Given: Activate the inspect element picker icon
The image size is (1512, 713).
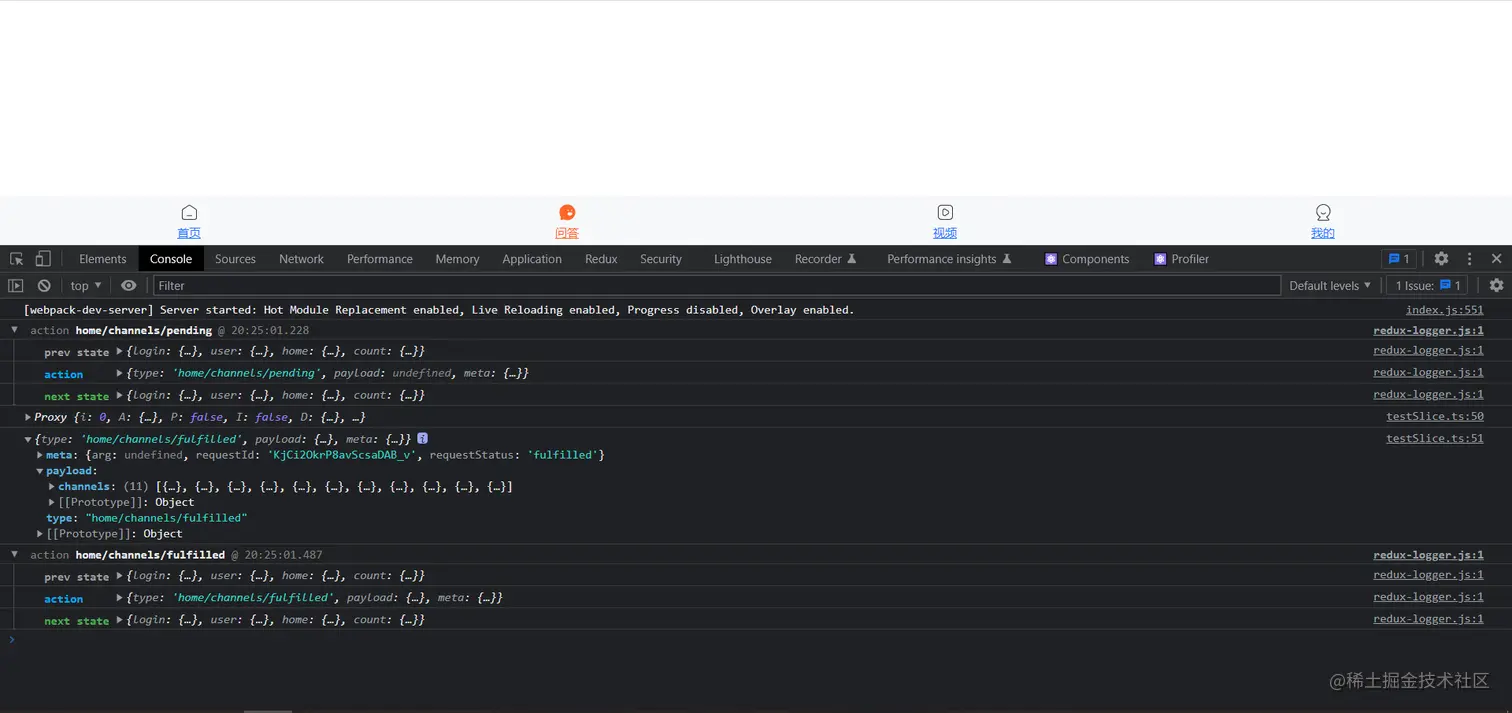Looking at the screenshot, I should [x=17, y=259].
